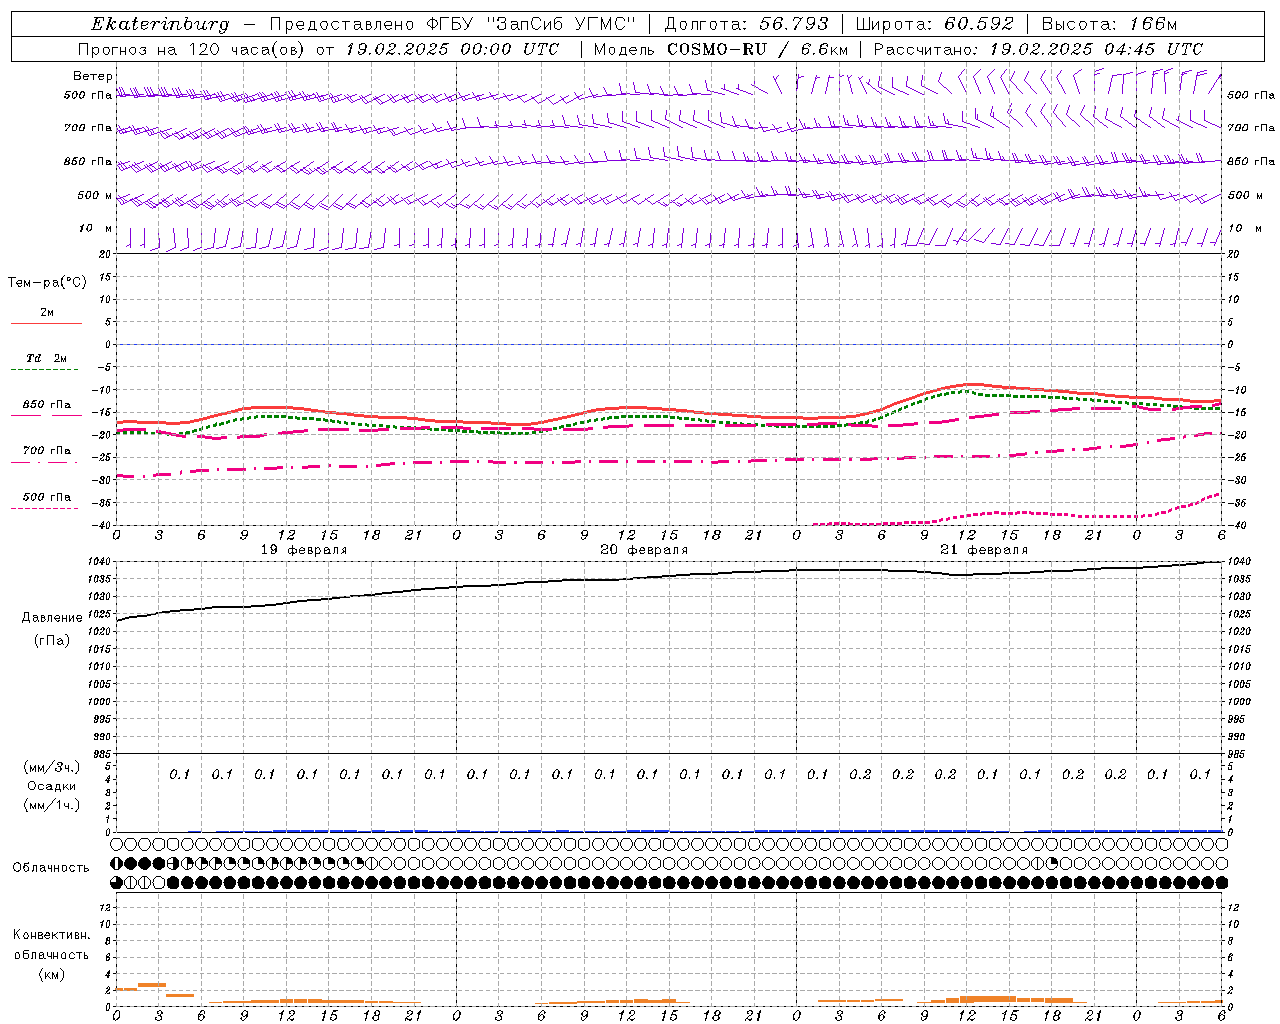Click 'Прогноз на 120 часа(ов)' forecast text
The width and height of the screenshot is (1280, 1024).
point(192,49)
